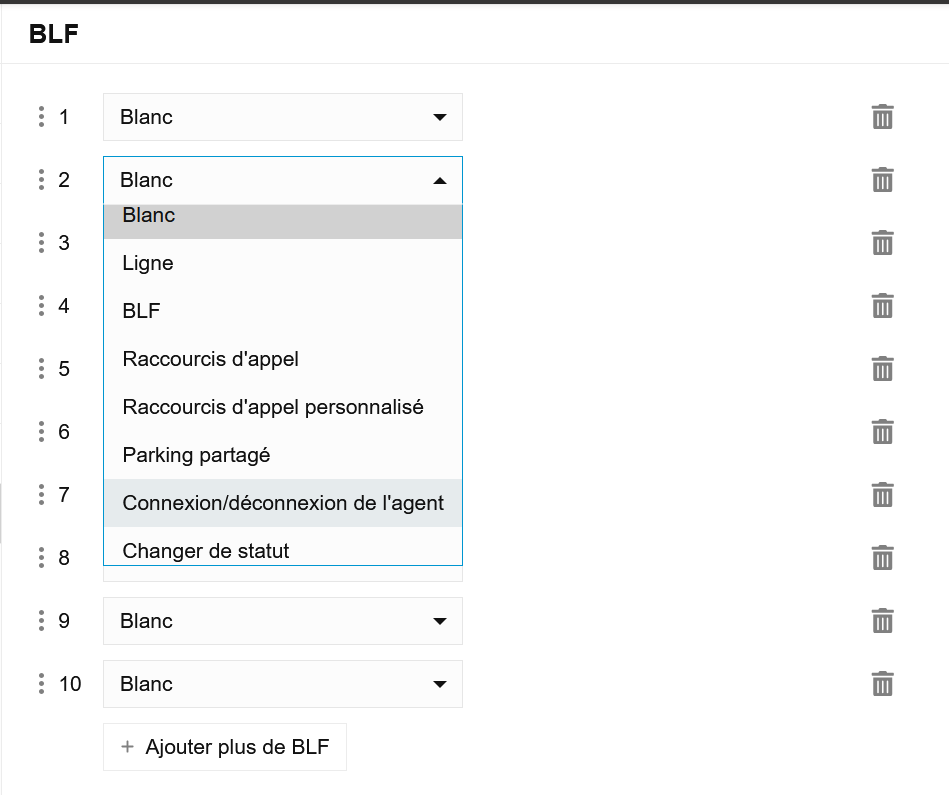
Task: Expand the row 9 Blanc dropdown
Action: pyautogui.click(x=282, y=621)
